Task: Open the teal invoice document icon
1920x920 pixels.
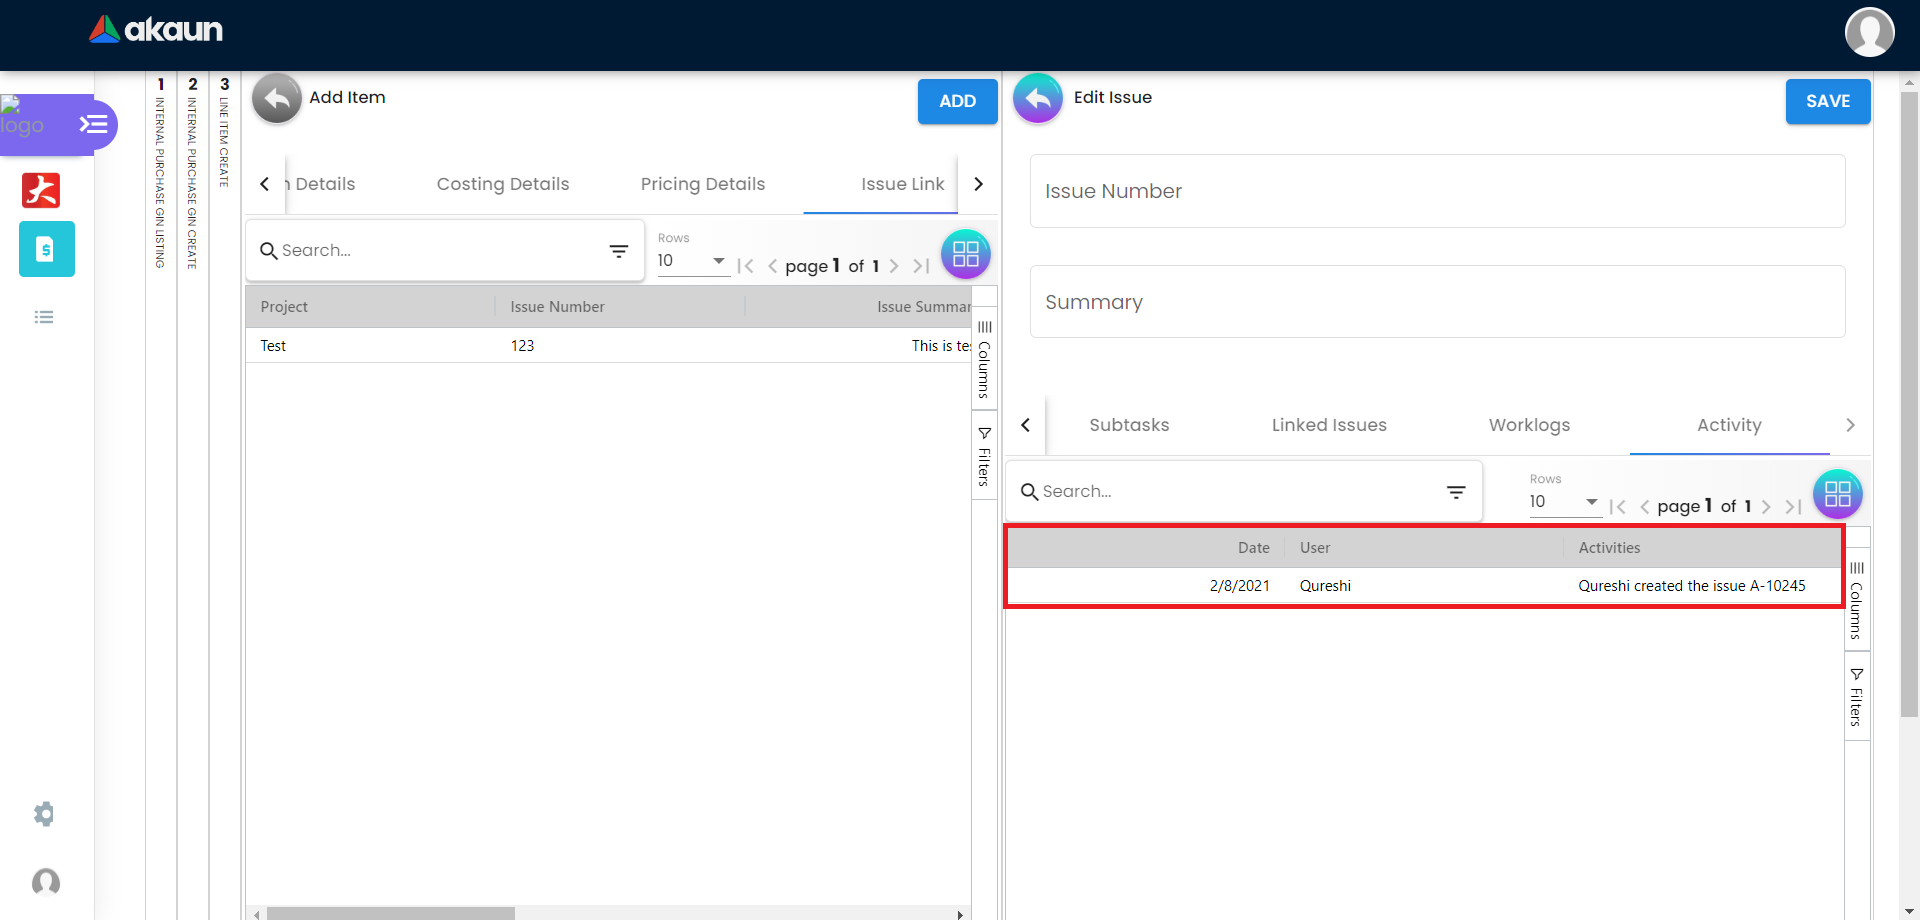Action: [46, 249]
